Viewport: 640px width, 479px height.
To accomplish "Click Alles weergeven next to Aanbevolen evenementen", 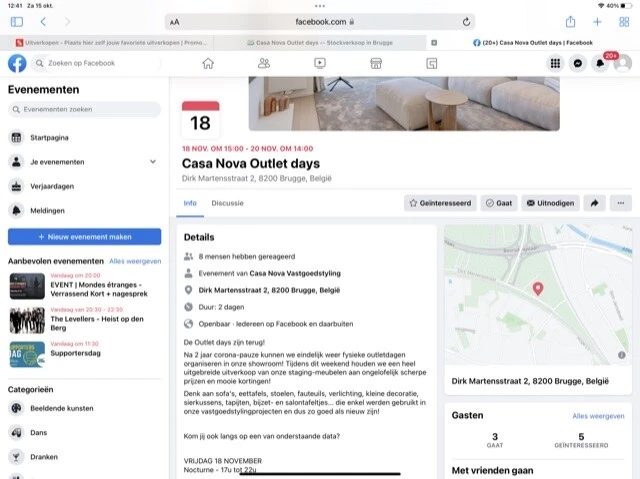I will pyautogui.click(x=135, y=261).
